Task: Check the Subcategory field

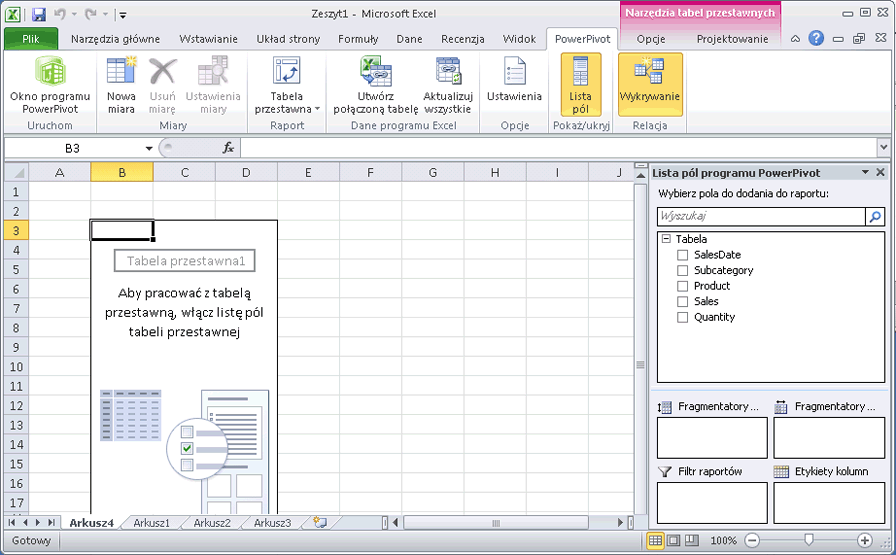Action: point(682,270)
